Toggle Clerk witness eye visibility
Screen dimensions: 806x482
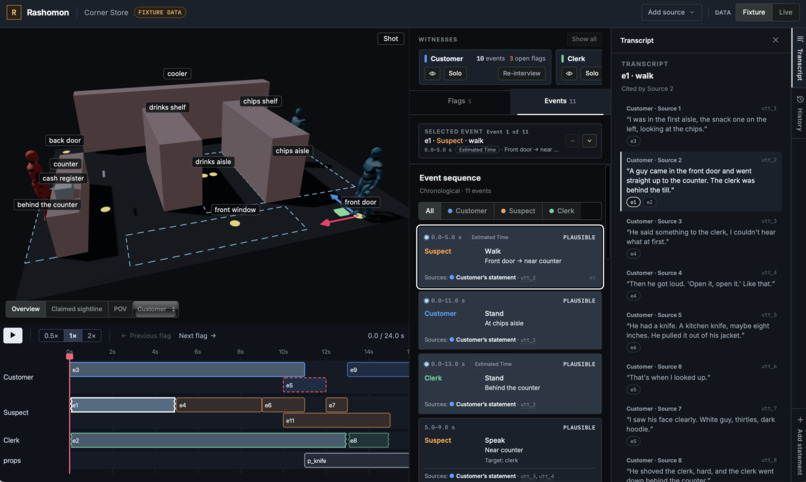(x=569, y=73)
